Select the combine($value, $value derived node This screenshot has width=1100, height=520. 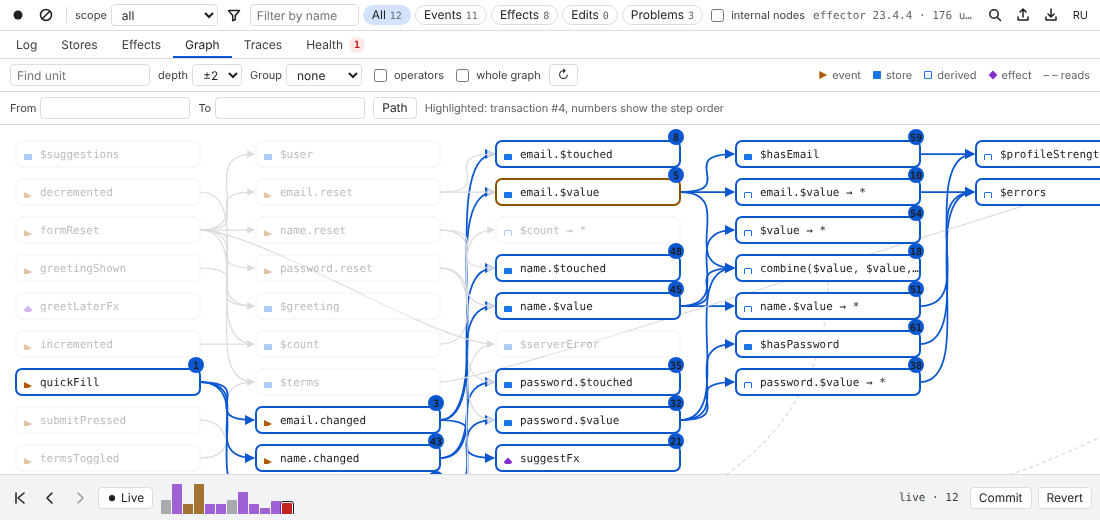pos(828,268)
